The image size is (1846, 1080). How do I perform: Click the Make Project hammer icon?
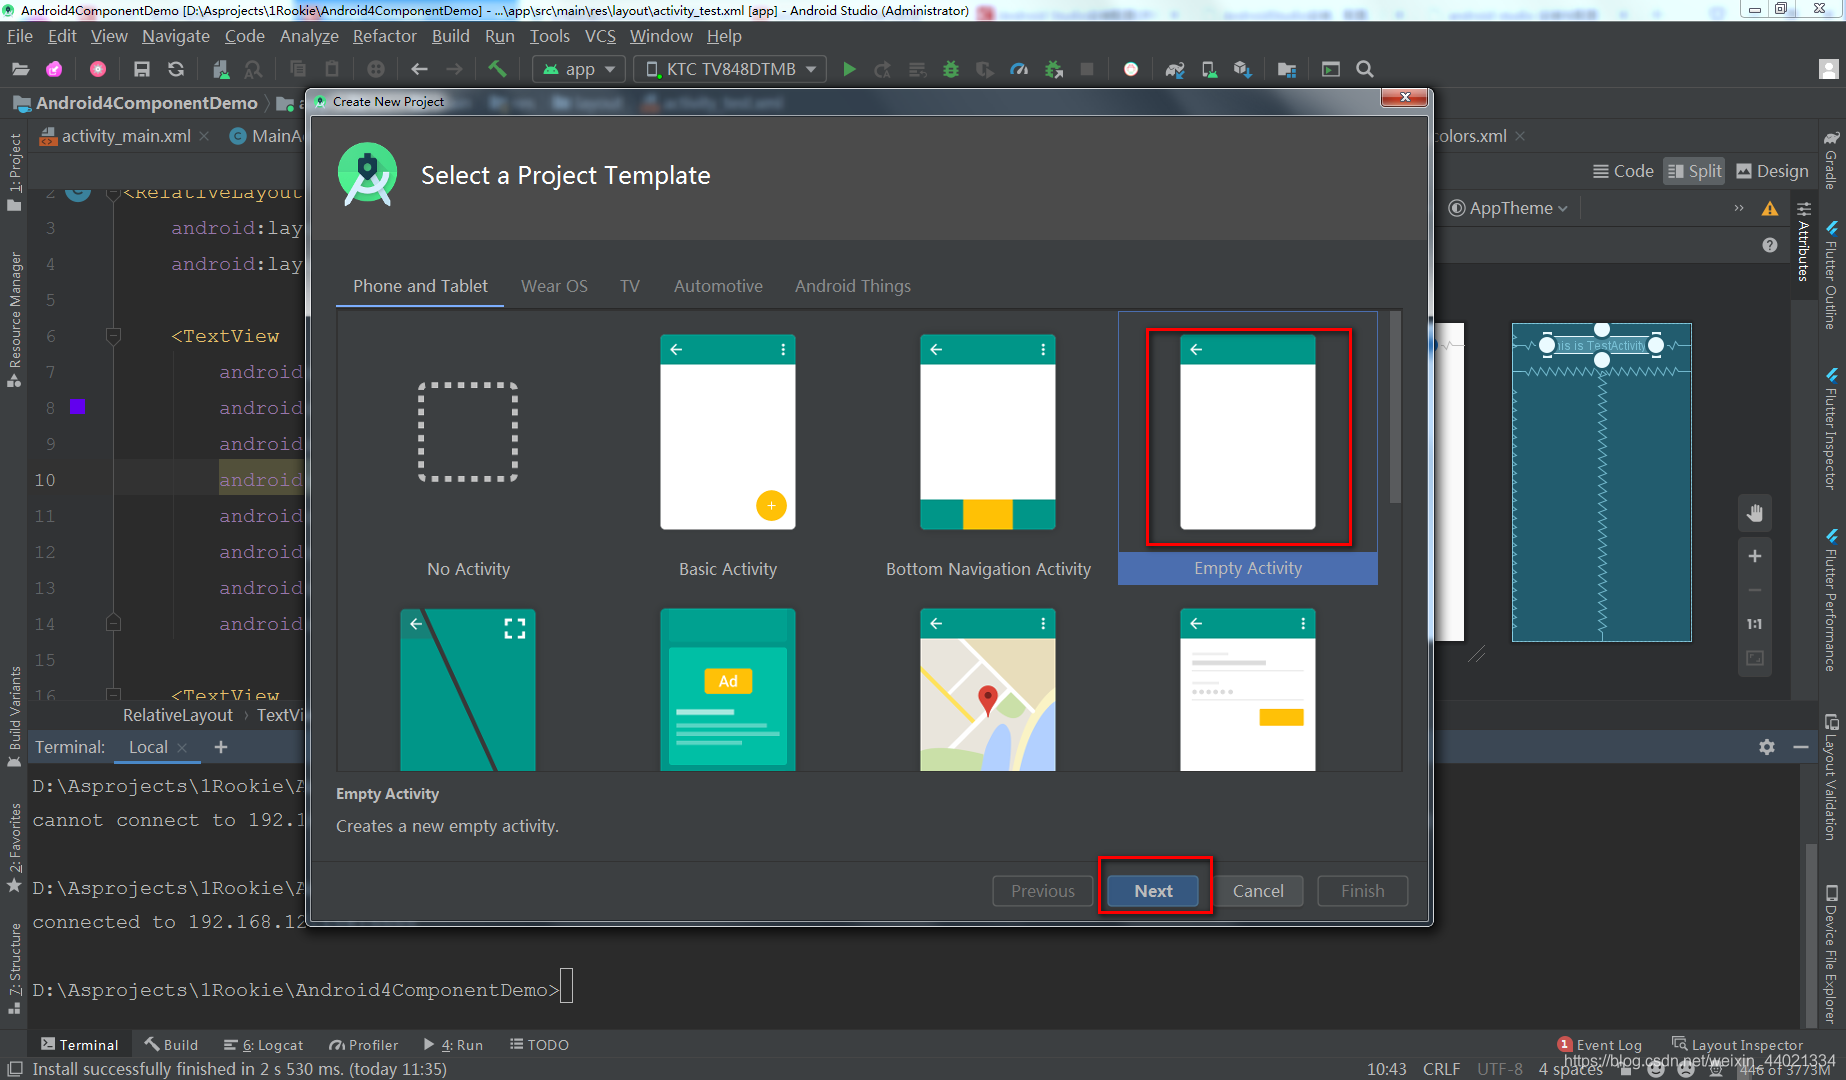[x=497, y=69]
